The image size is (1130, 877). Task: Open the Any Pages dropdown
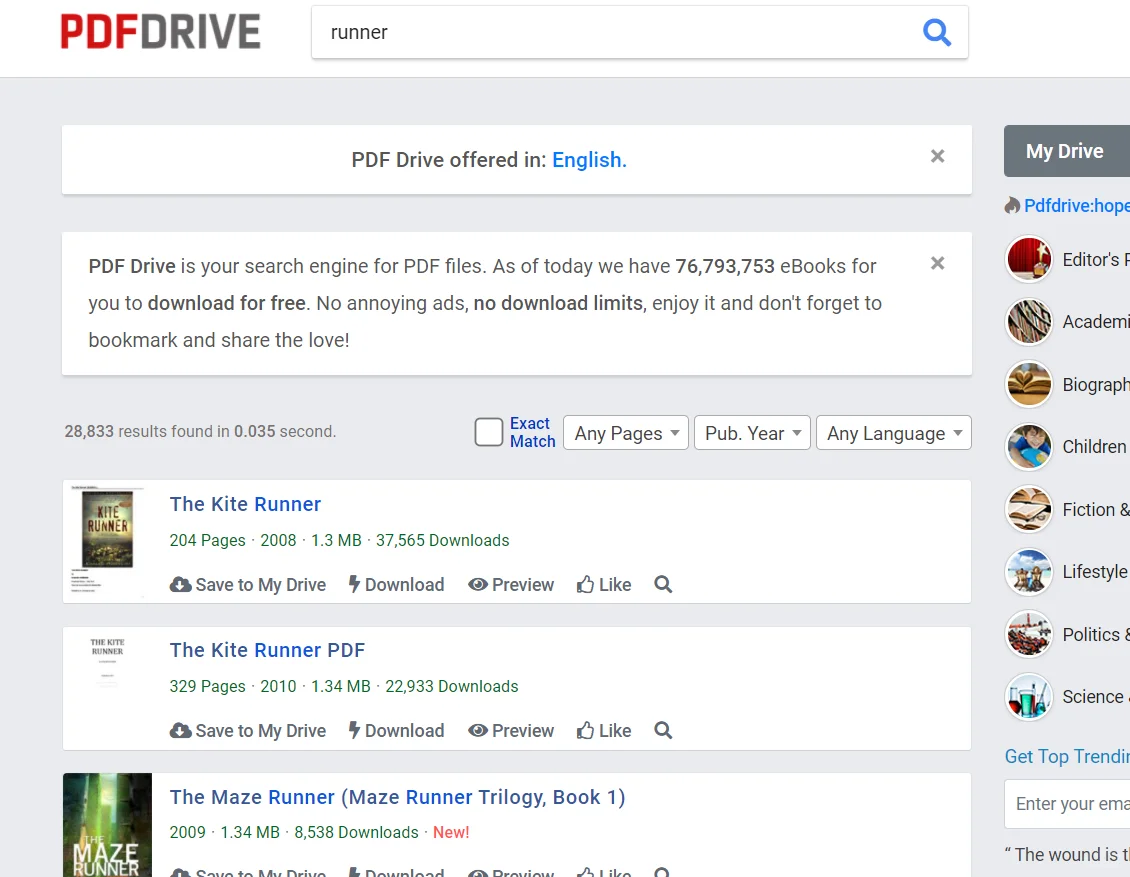click(x=626, y=433)
